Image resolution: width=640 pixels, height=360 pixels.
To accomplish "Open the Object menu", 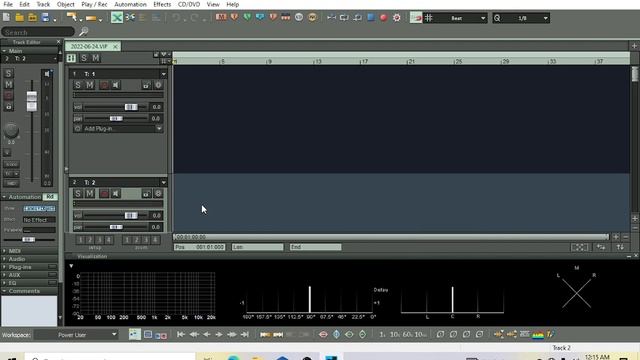I will pos(65,4).
